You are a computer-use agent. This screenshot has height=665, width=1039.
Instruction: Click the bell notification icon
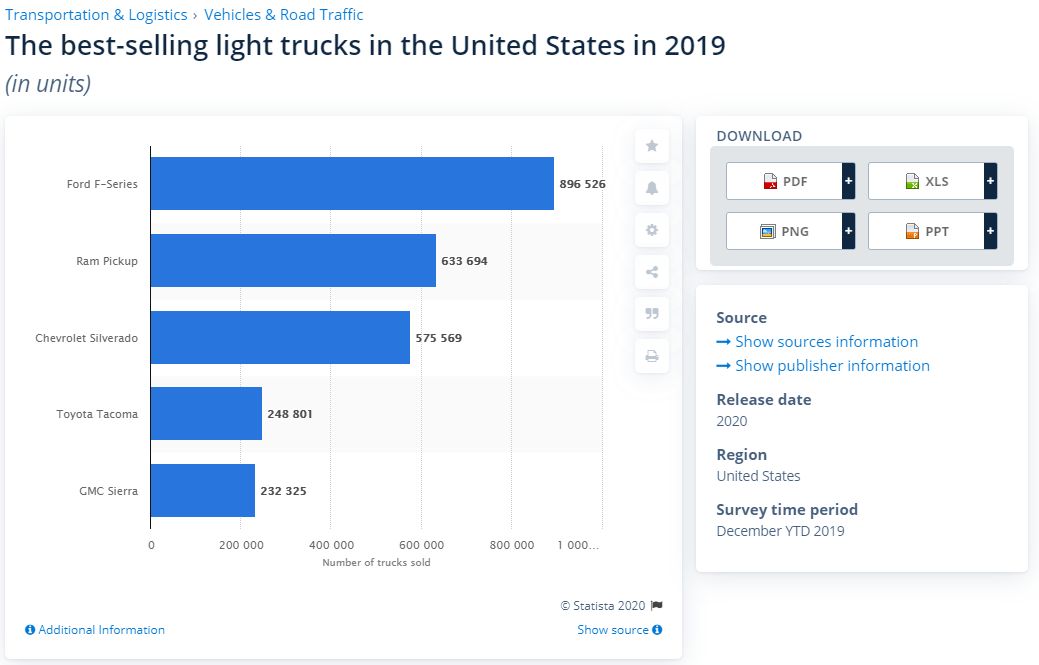tap(652, 188)
